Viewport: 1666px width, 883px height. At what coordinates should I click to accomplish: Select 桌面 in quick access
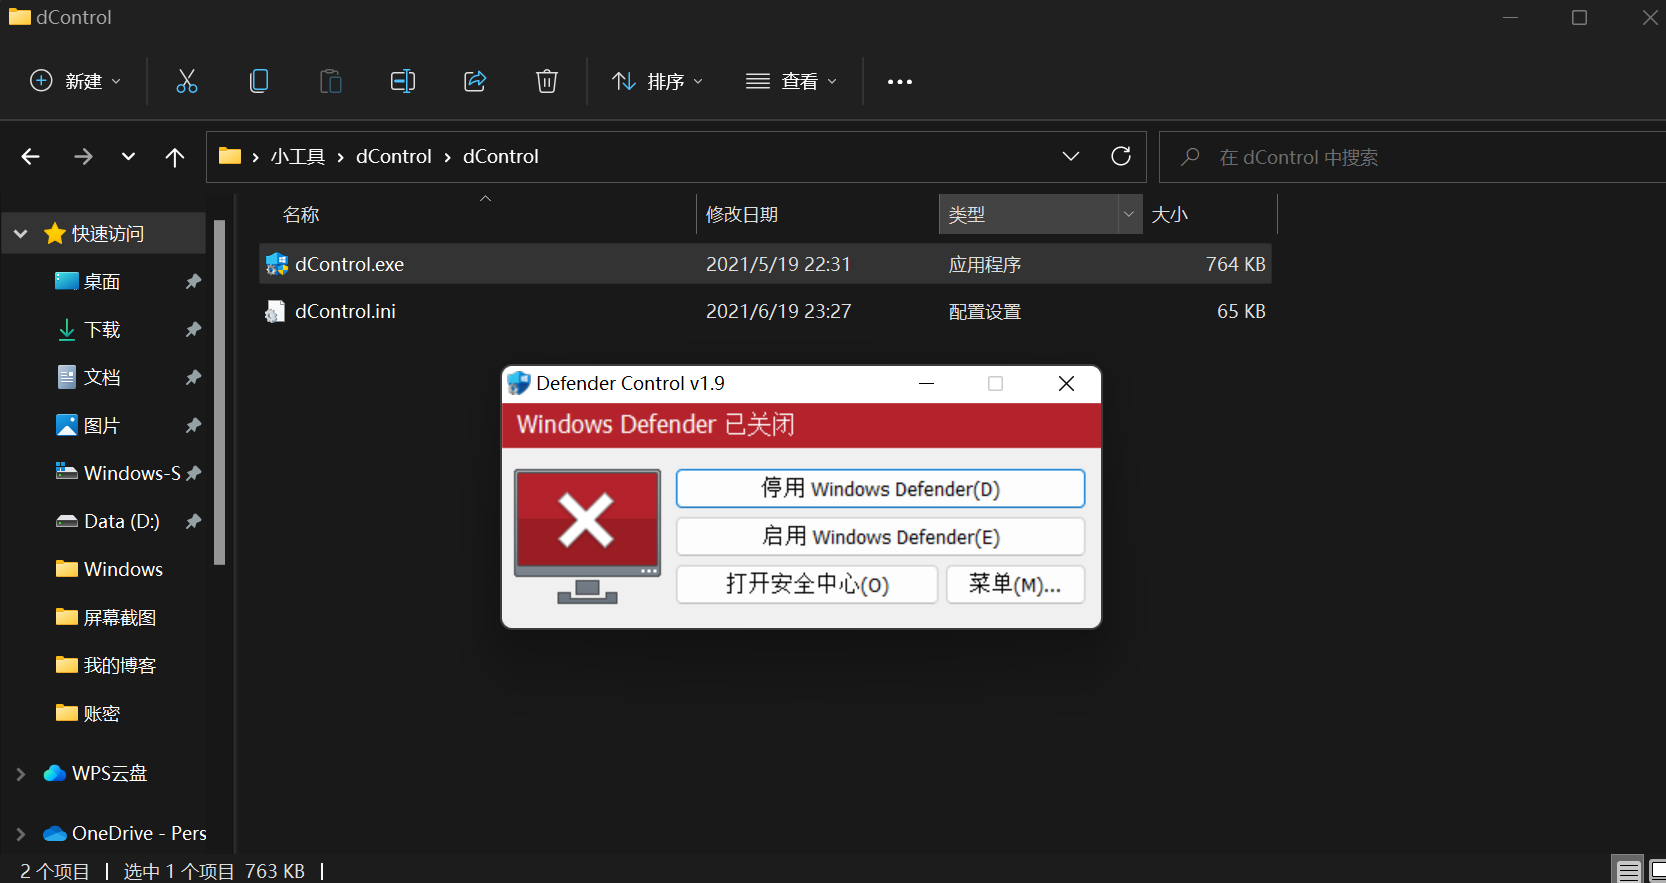pyautogui.click(x=102, y=282)
